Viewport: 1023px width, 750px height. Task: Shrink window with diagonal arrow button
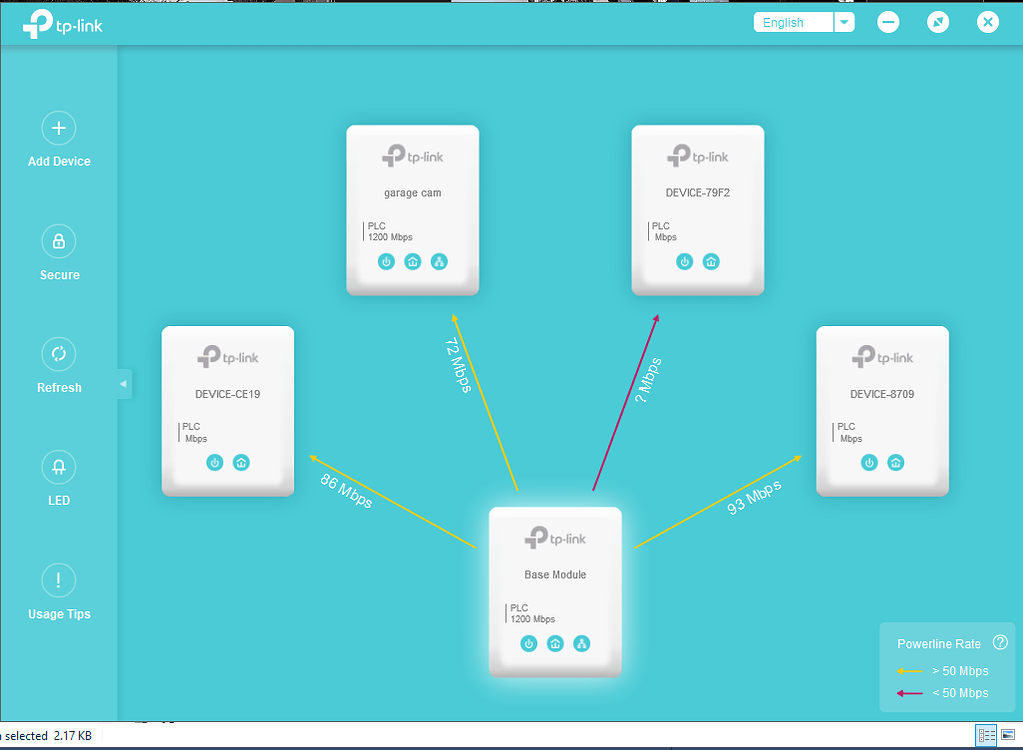click(x=938, y=22)
